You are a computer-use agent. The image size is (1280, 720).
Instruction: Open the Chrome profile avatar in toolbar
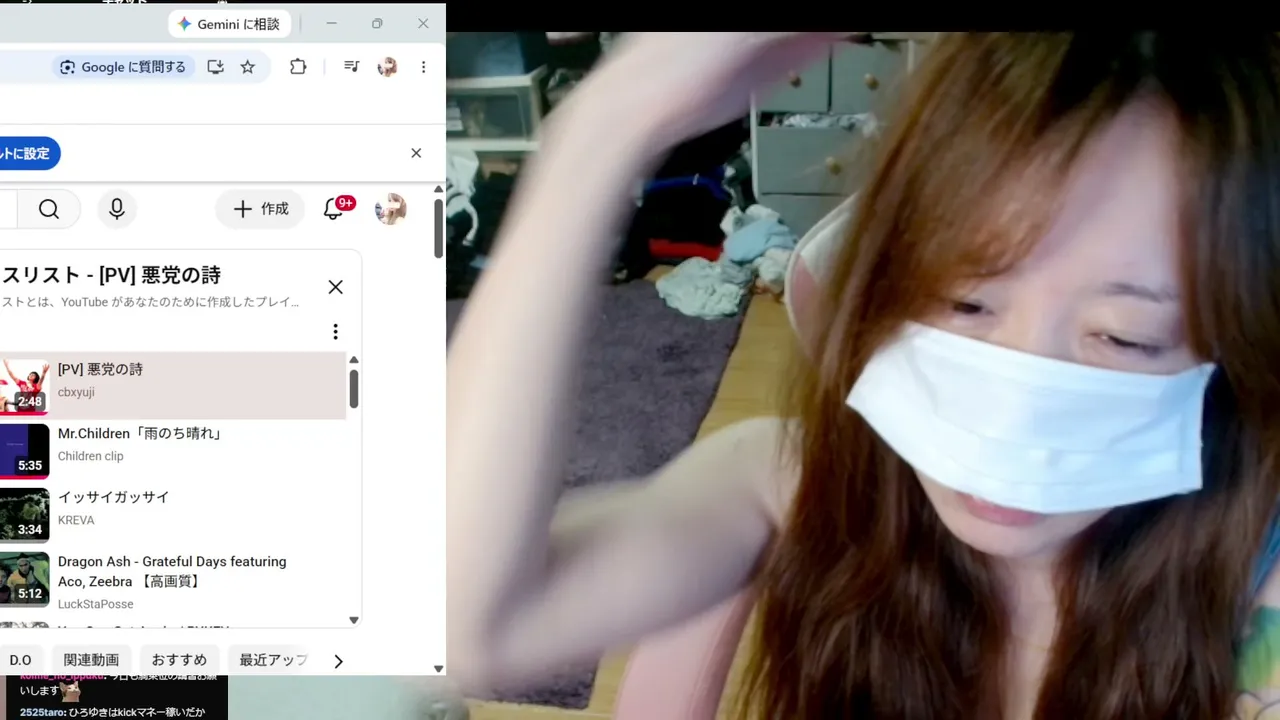click(x=387, y=67)
